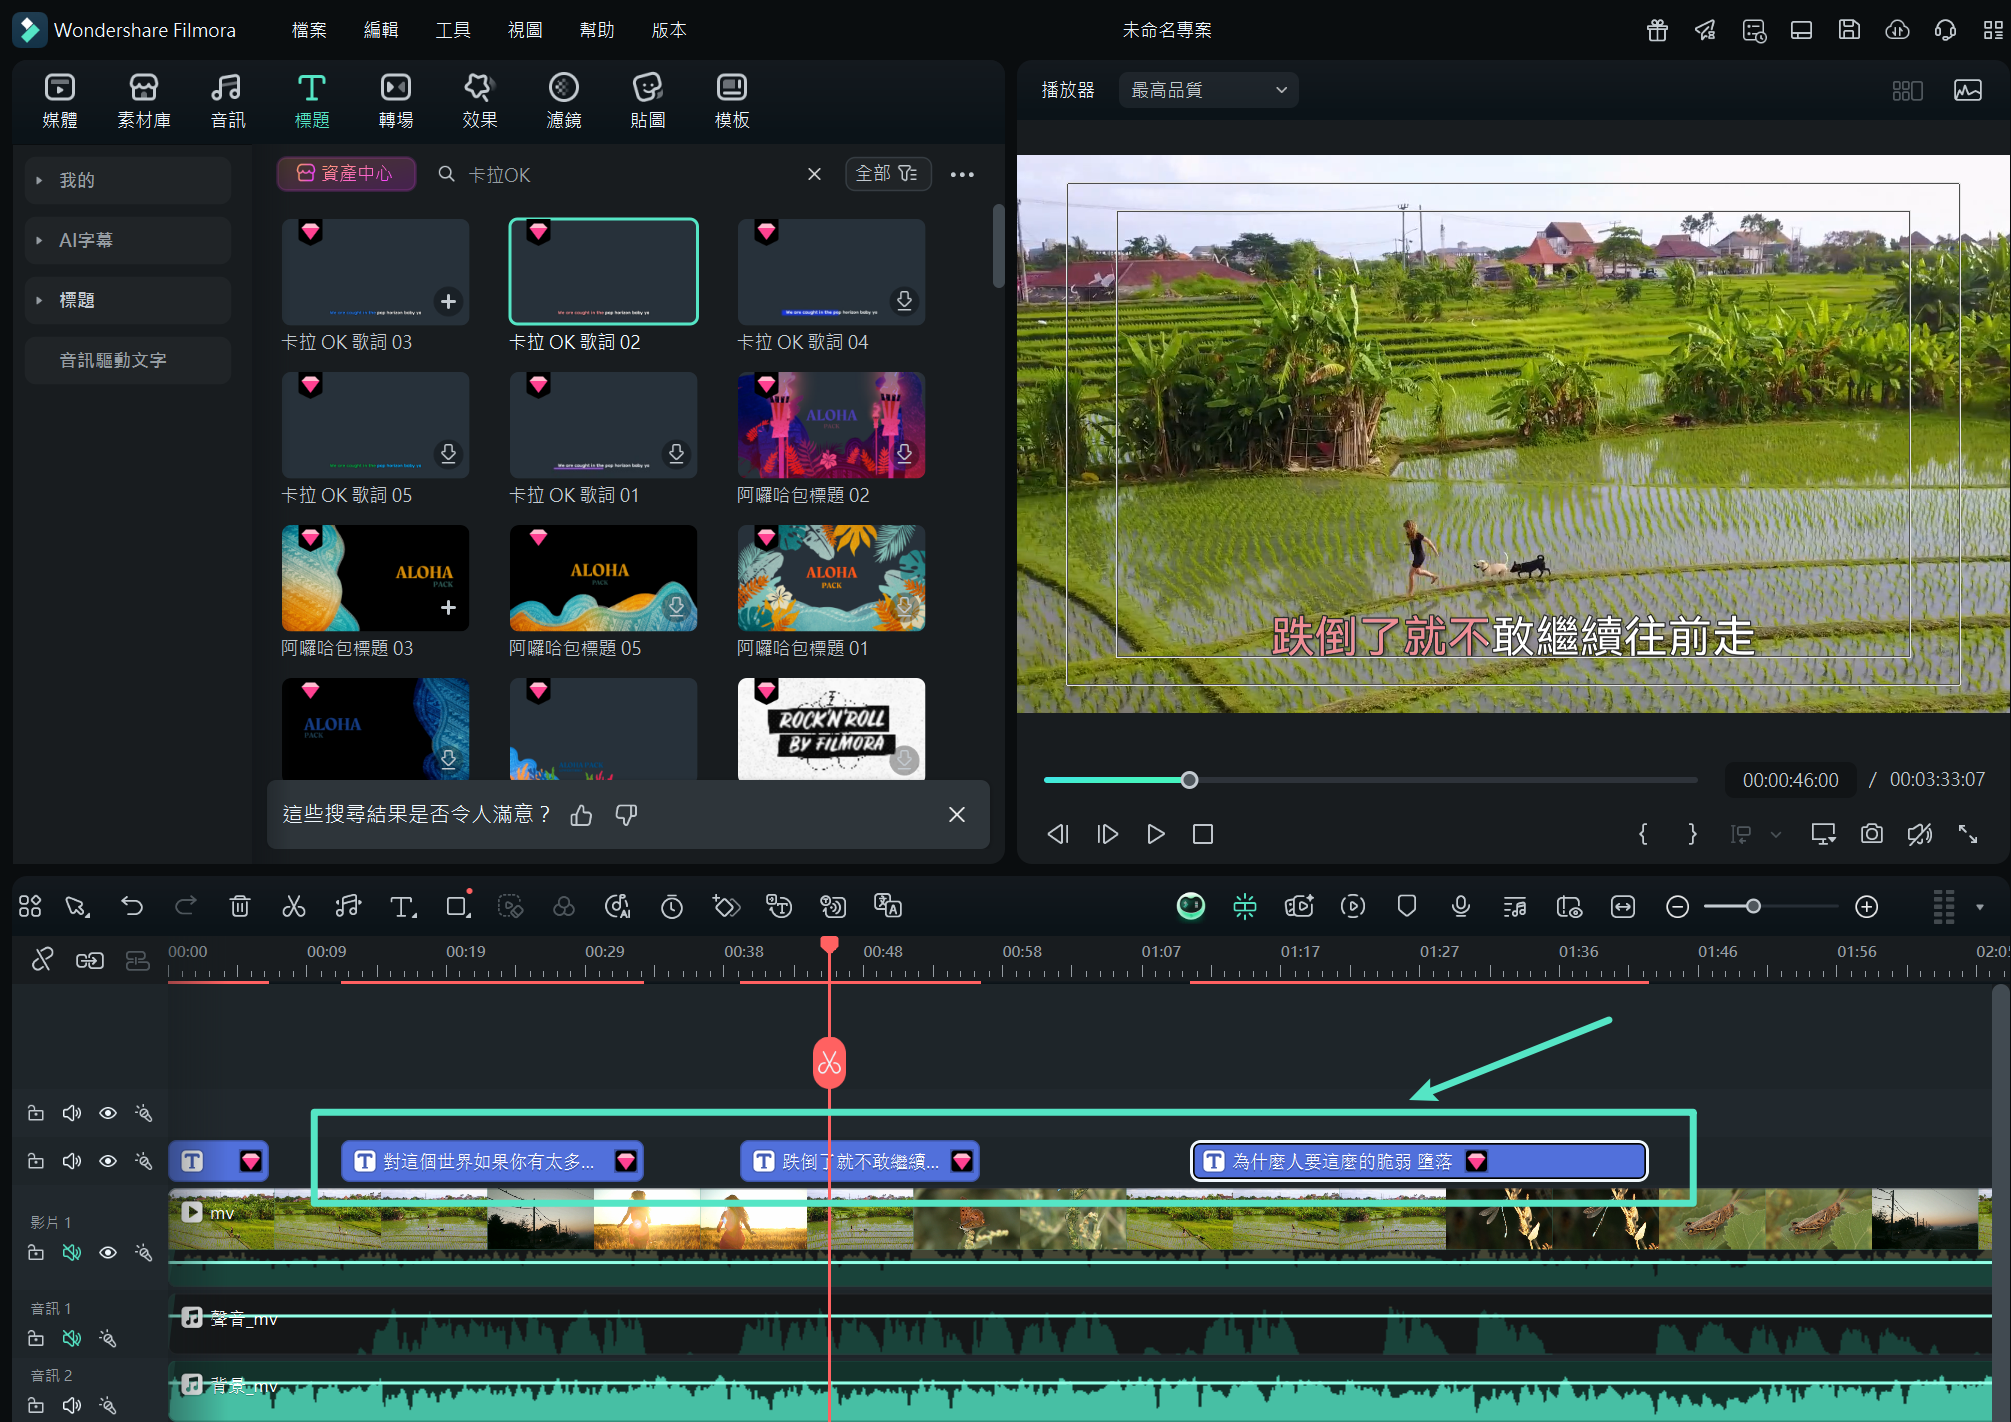Click the playhead scissors split button
Image resolution: width=2011 pixels, height=1422 pixels.
coord(829,1063)
